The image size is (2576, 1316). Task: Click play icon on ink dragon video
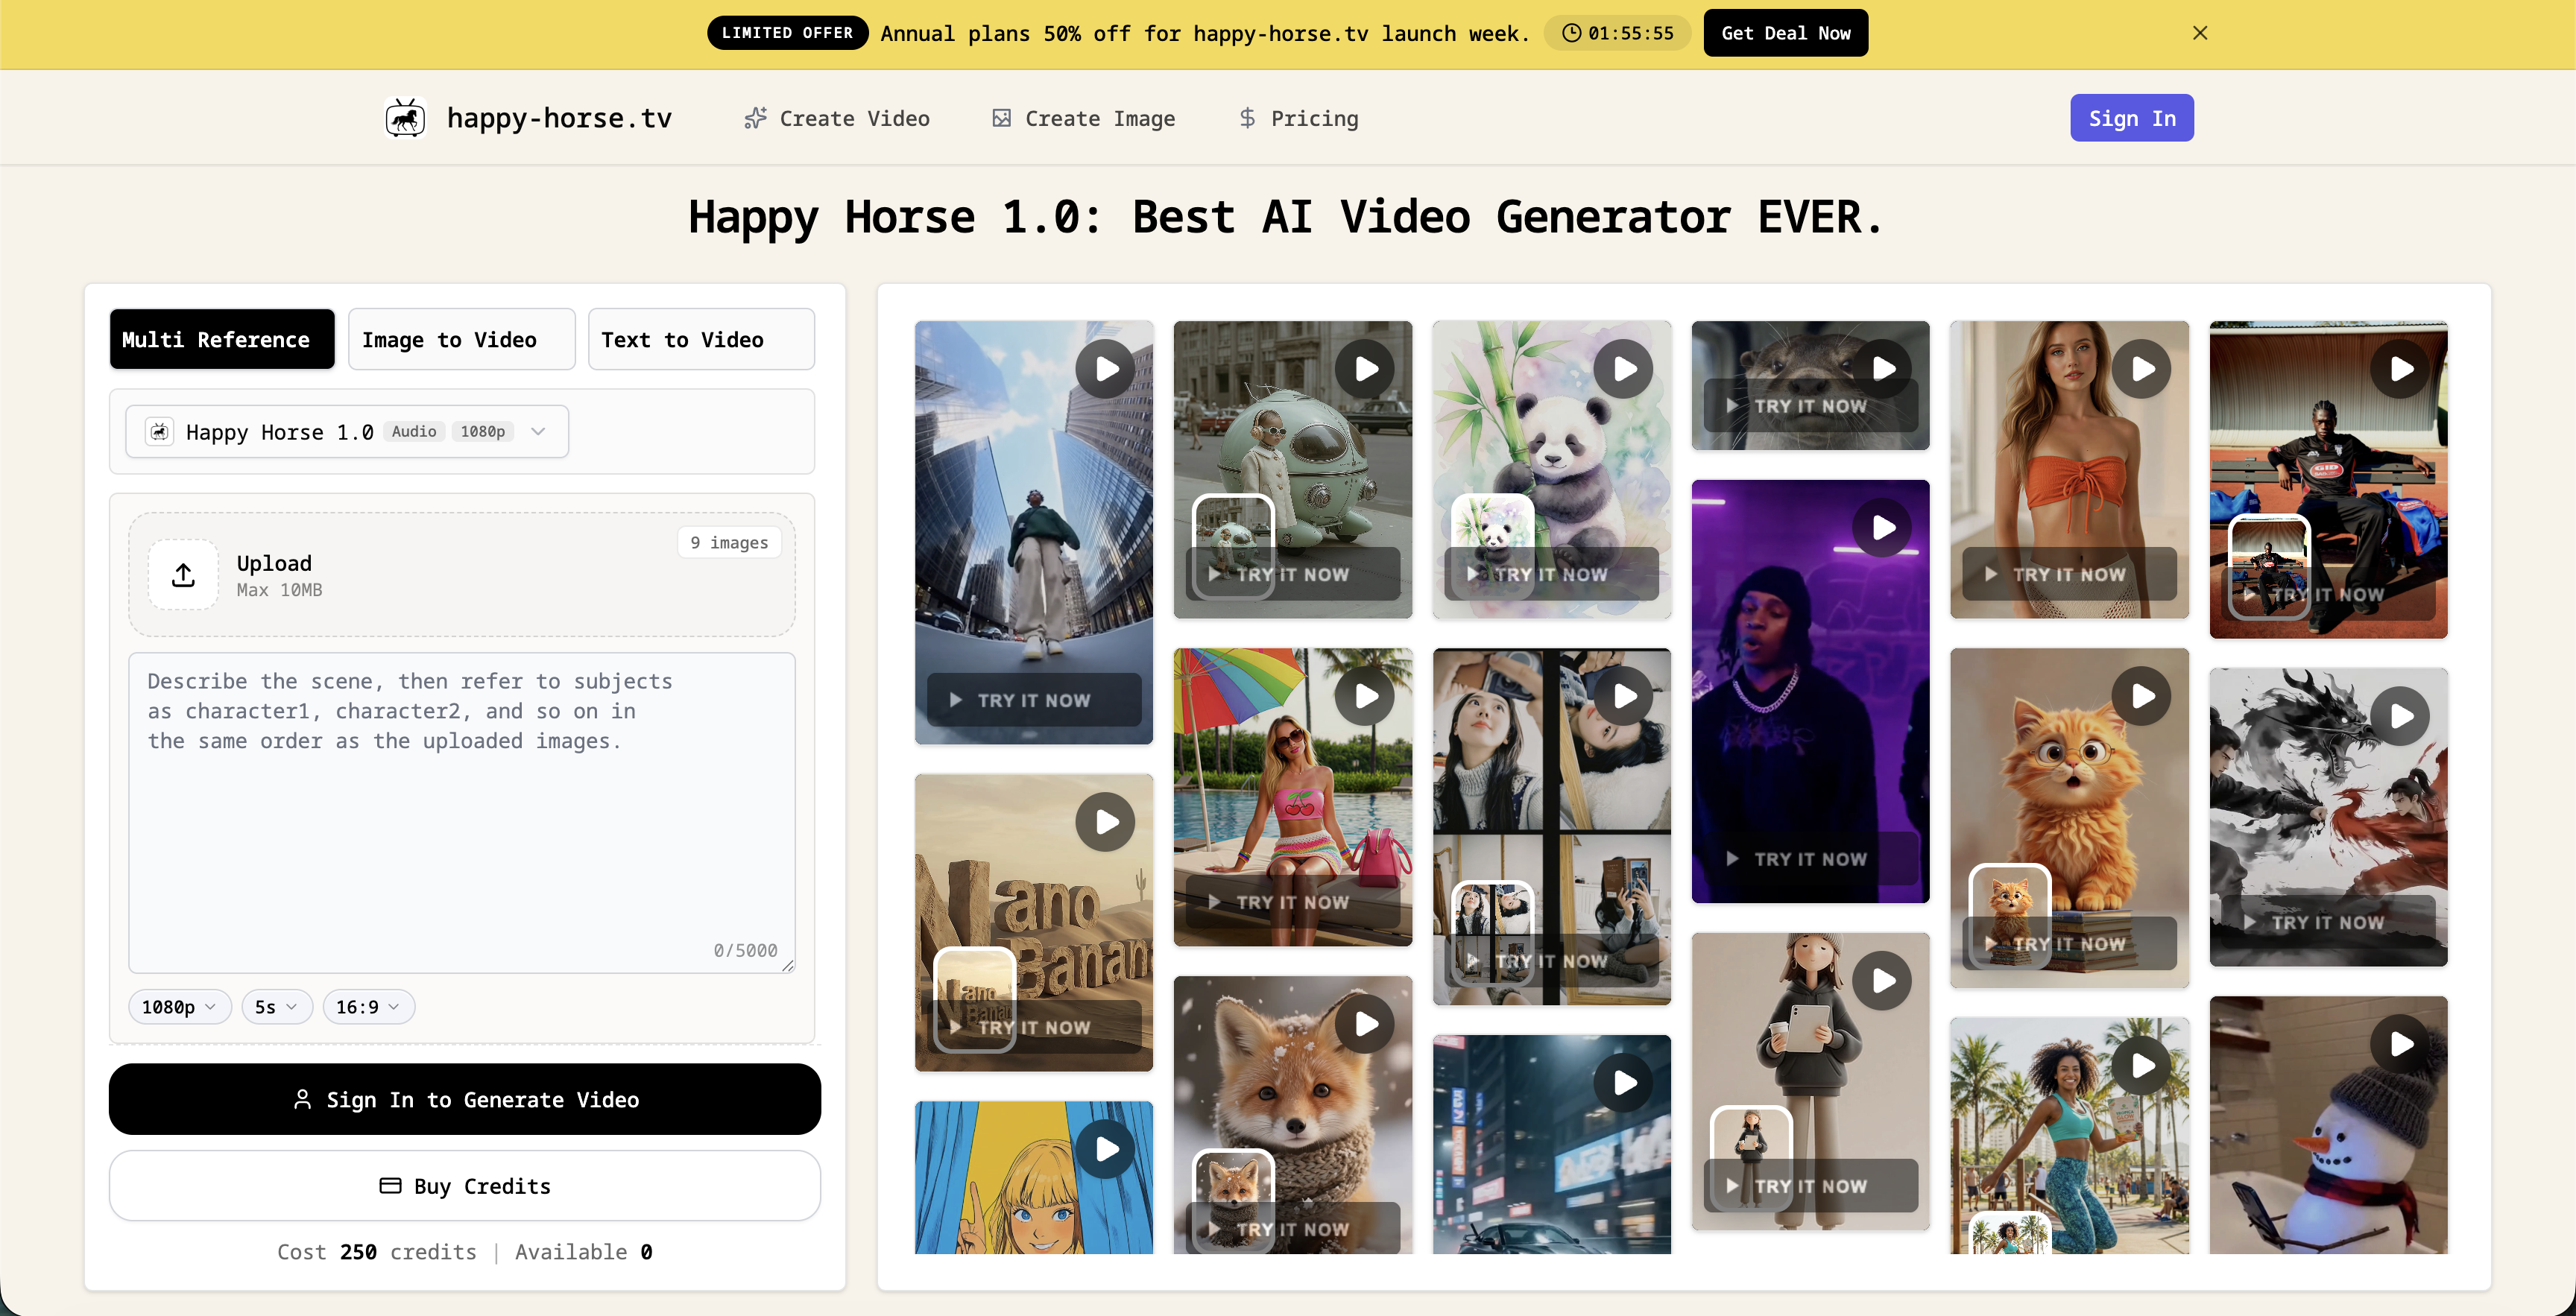click(2400, 716)
